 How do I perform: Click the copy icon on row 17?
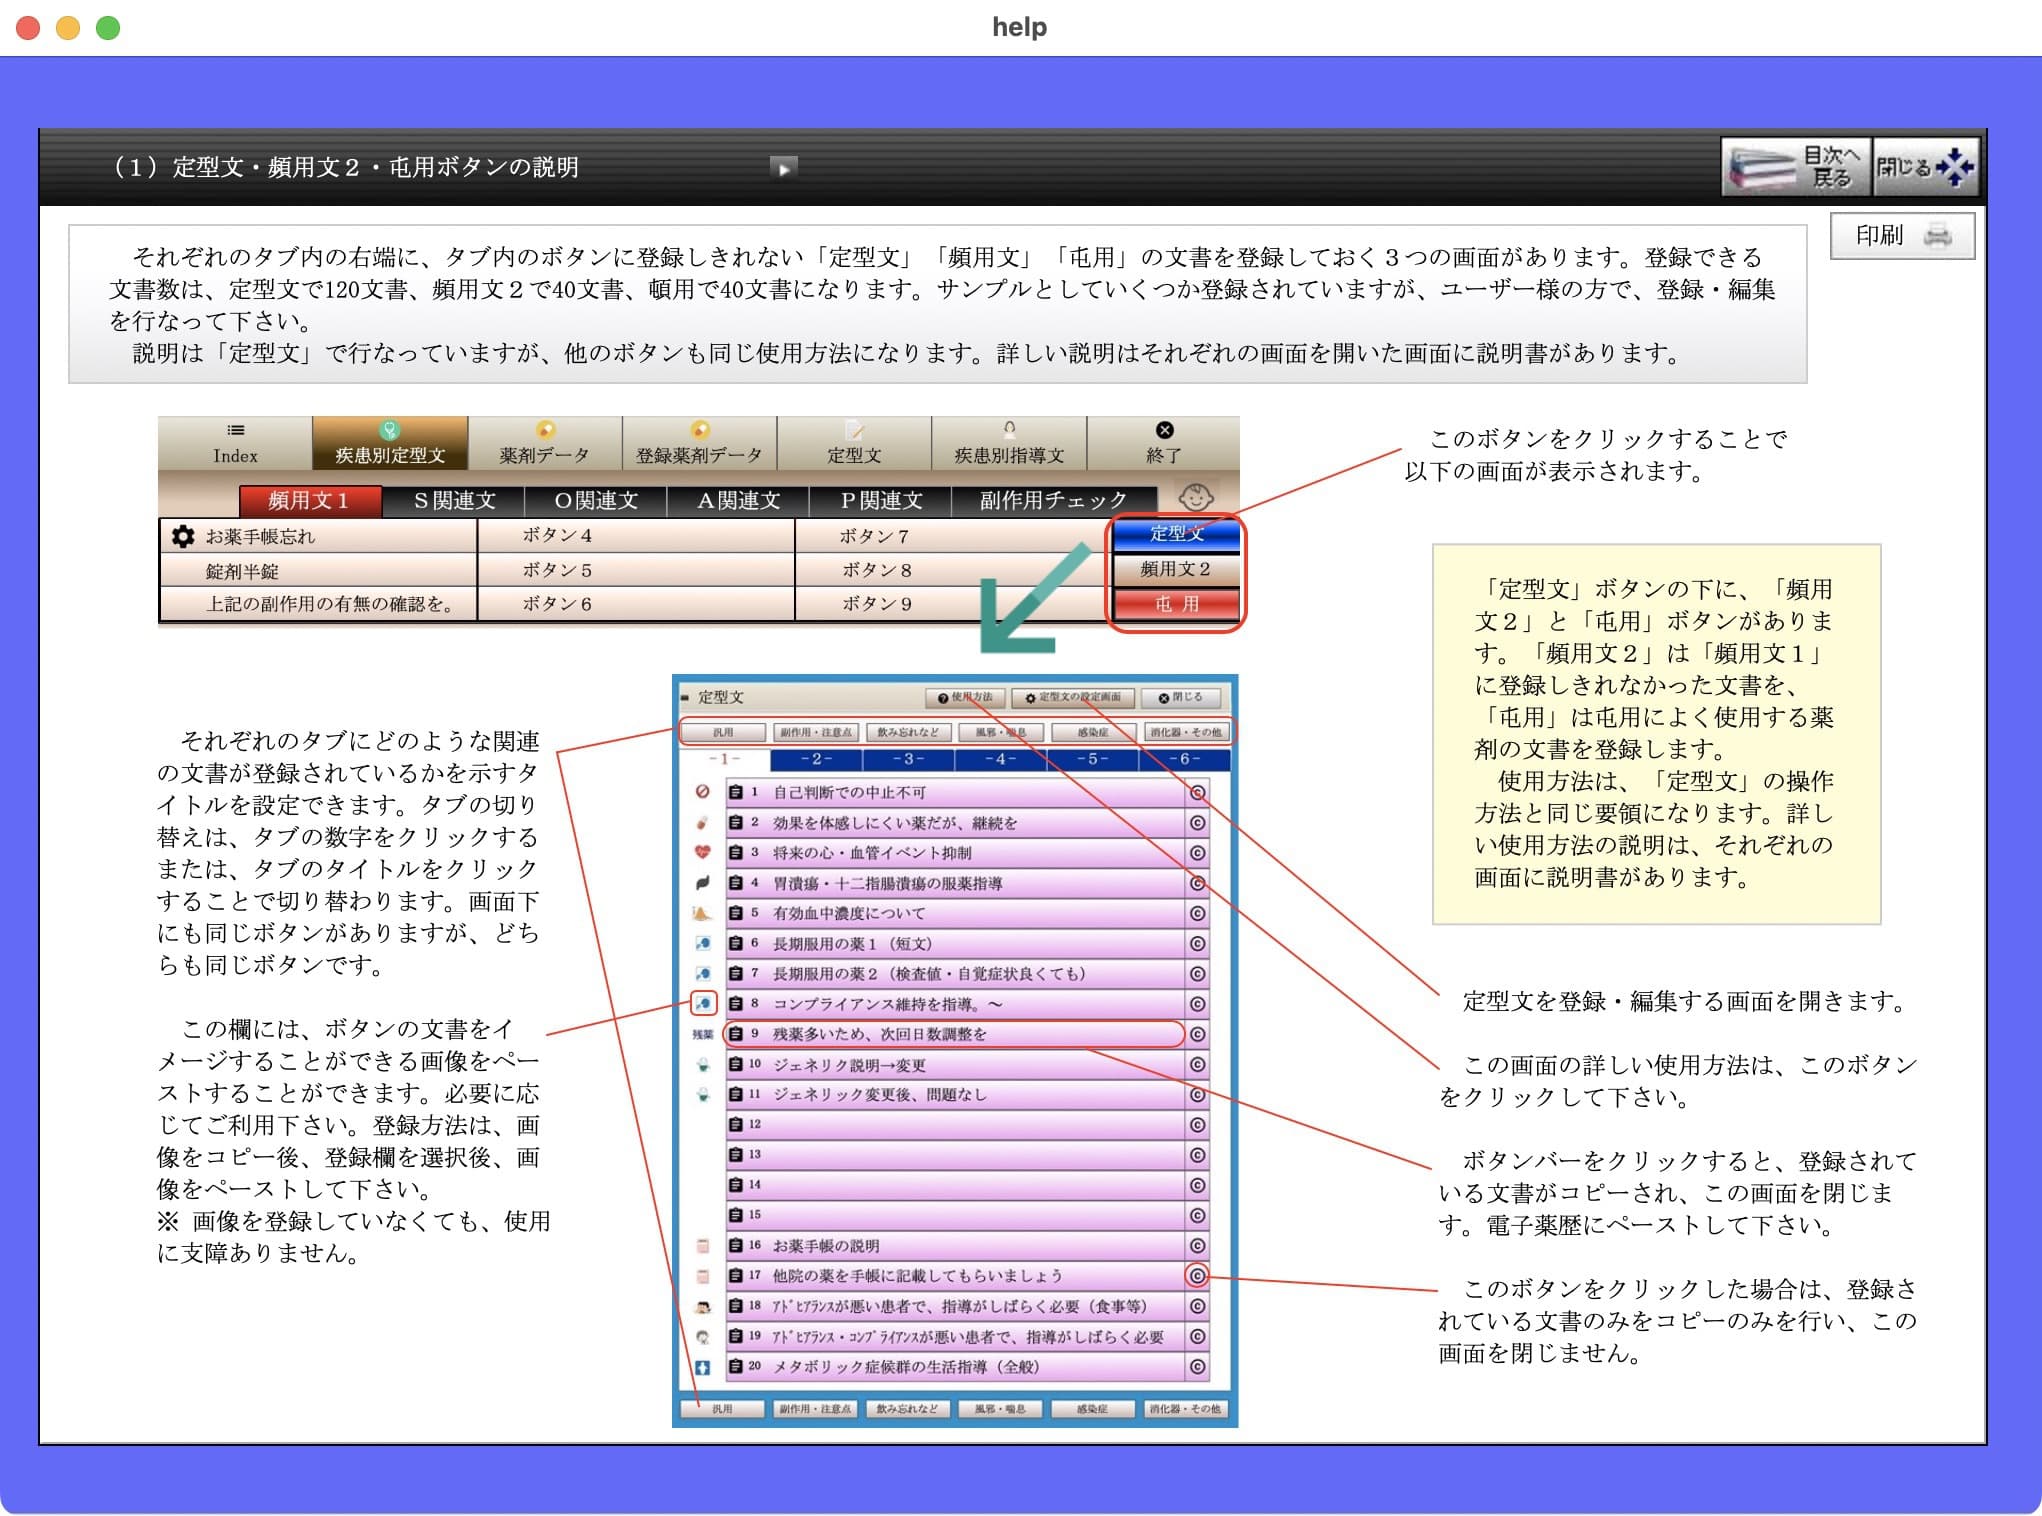[x=1197, y=1276]
